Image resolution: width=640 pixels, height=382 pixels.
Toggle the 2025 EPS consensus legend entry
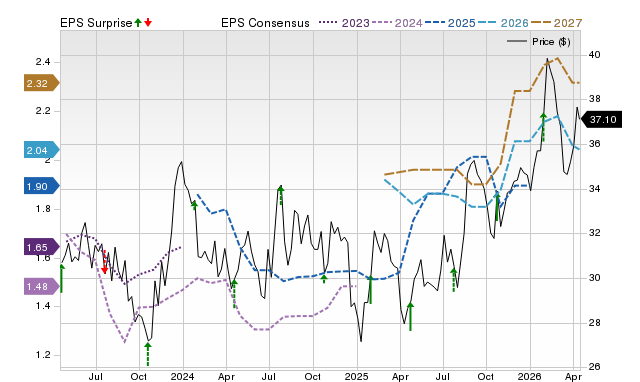point(450,23)
